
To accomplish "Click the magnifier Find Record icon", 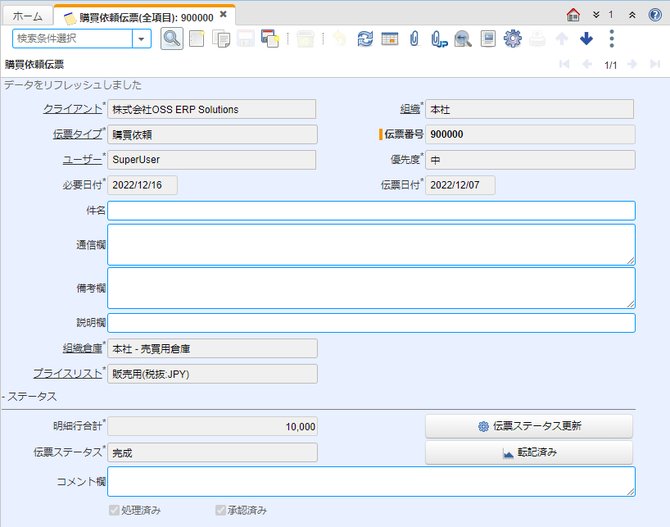I will coord(172,39).
